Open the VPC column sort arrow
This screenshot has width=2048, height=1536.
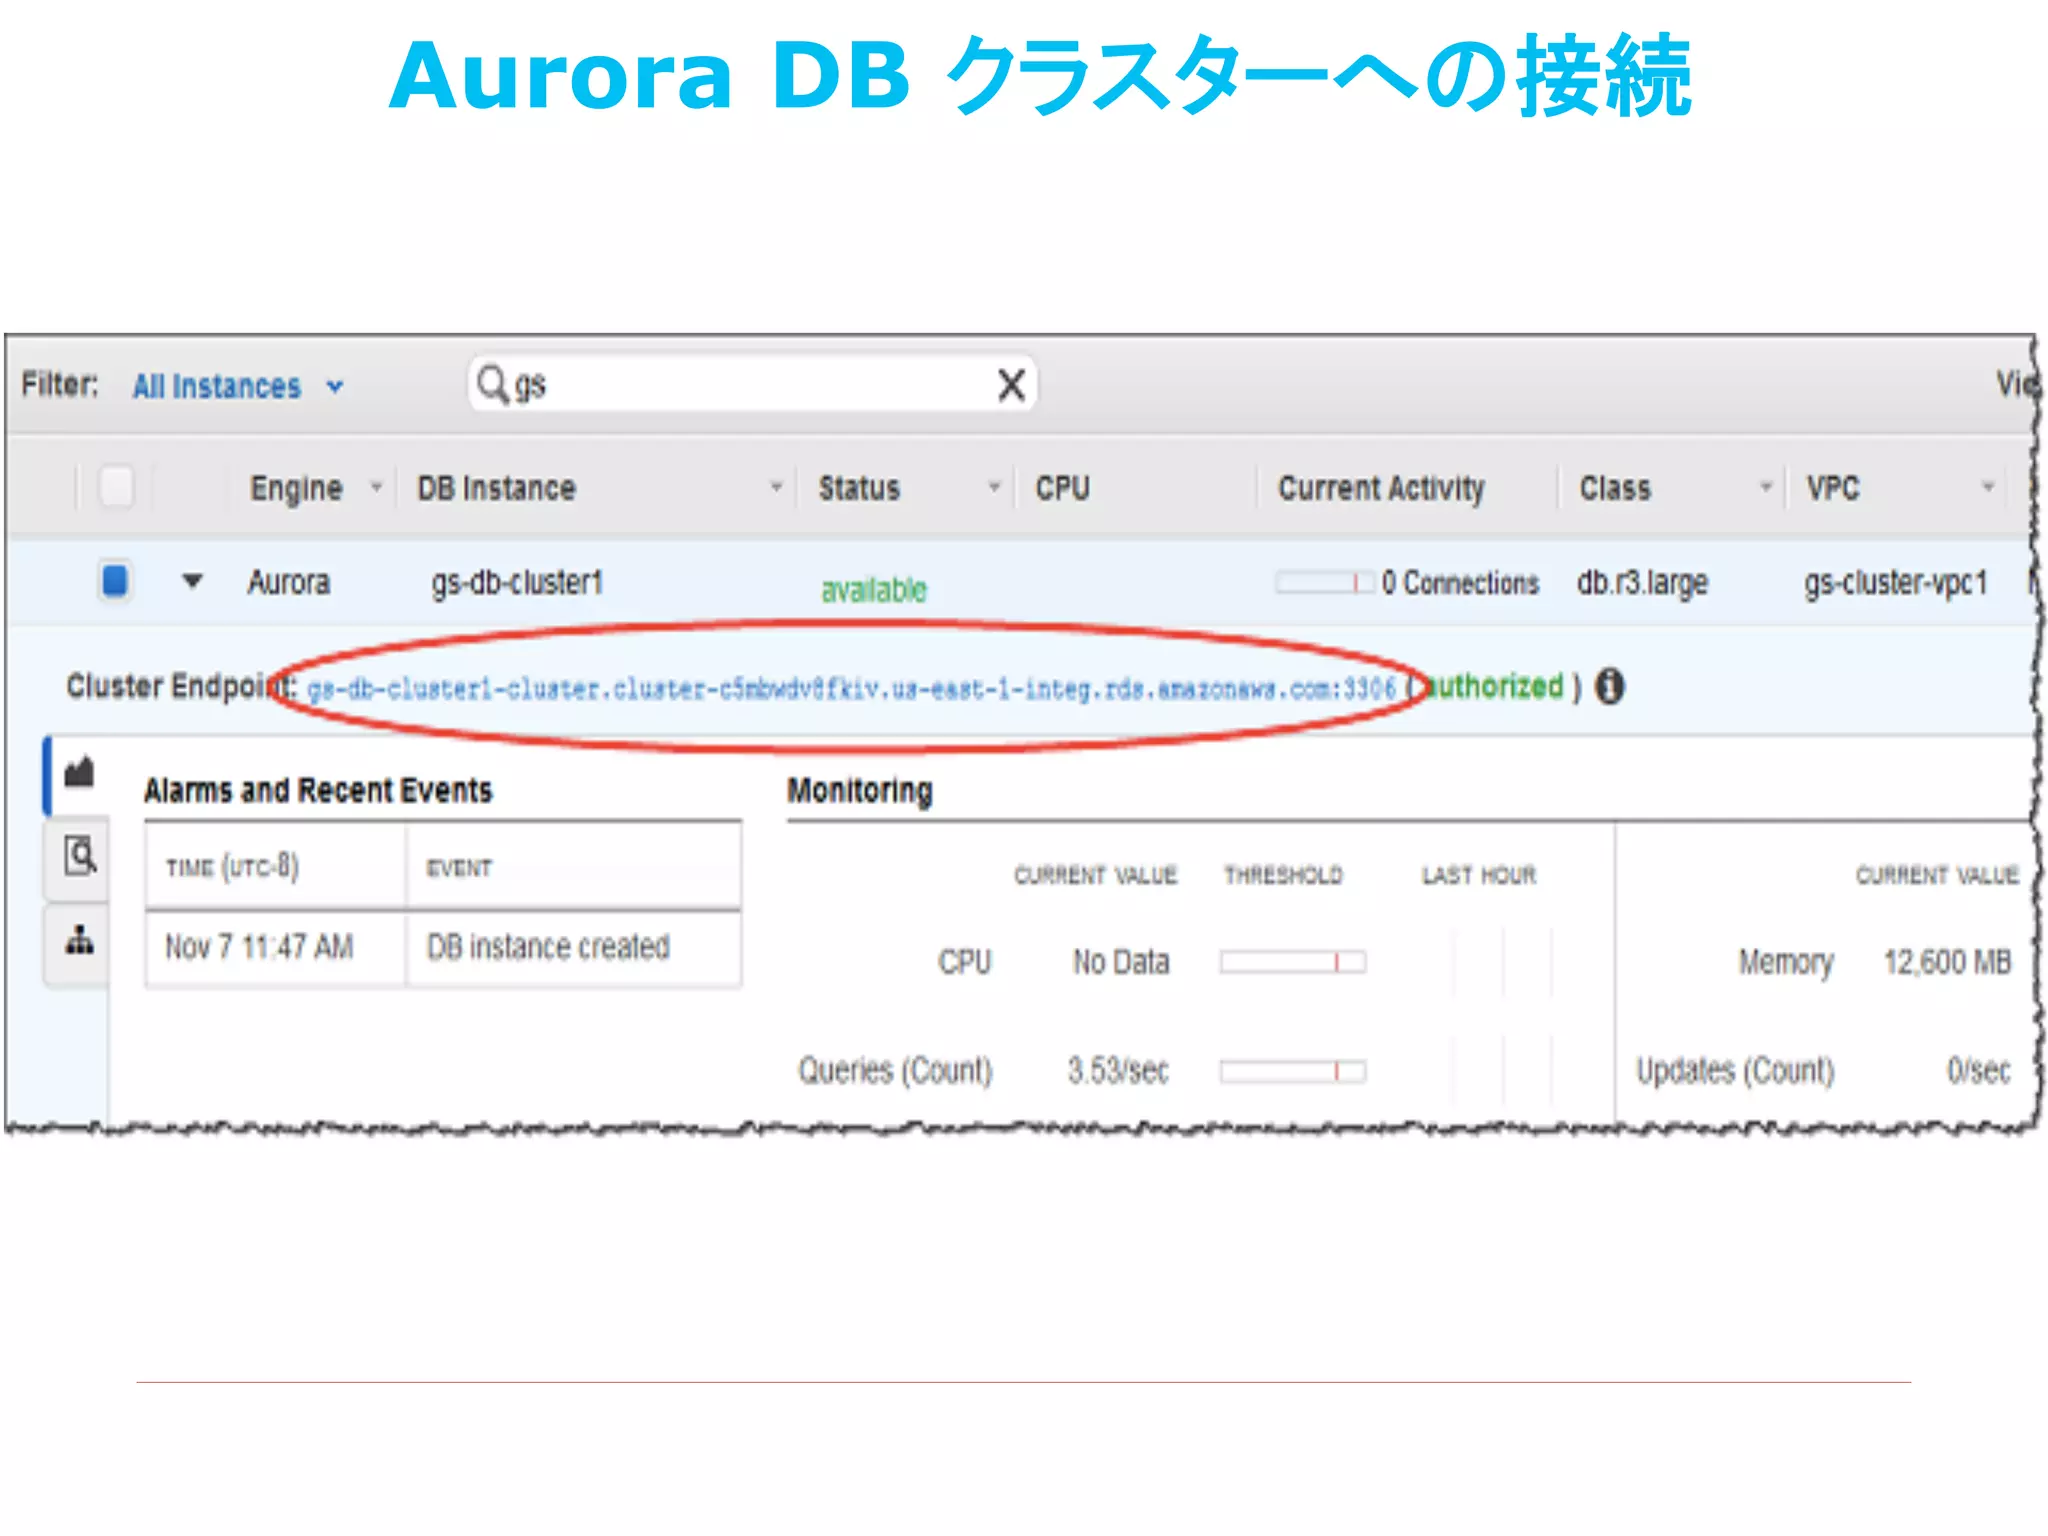point(1988,487)
